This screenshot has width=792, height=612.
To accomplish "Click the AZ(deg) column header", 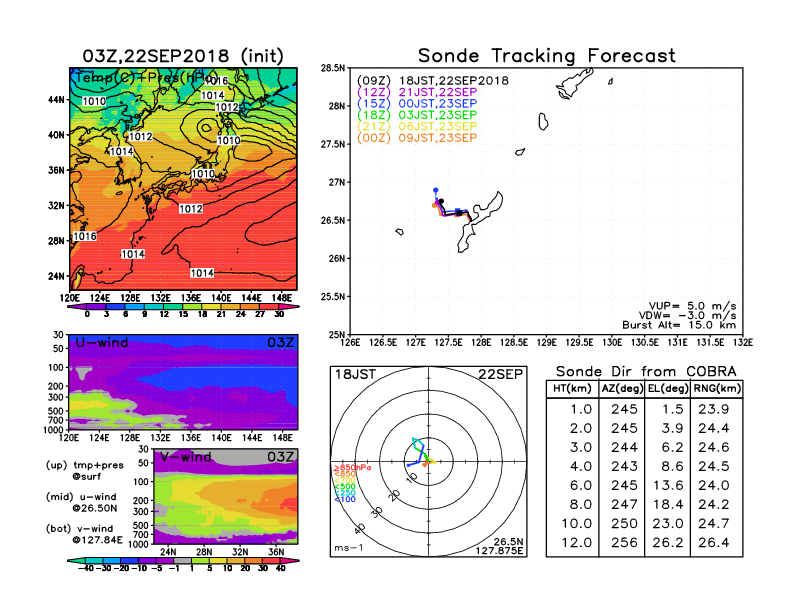I will [622, 388].
